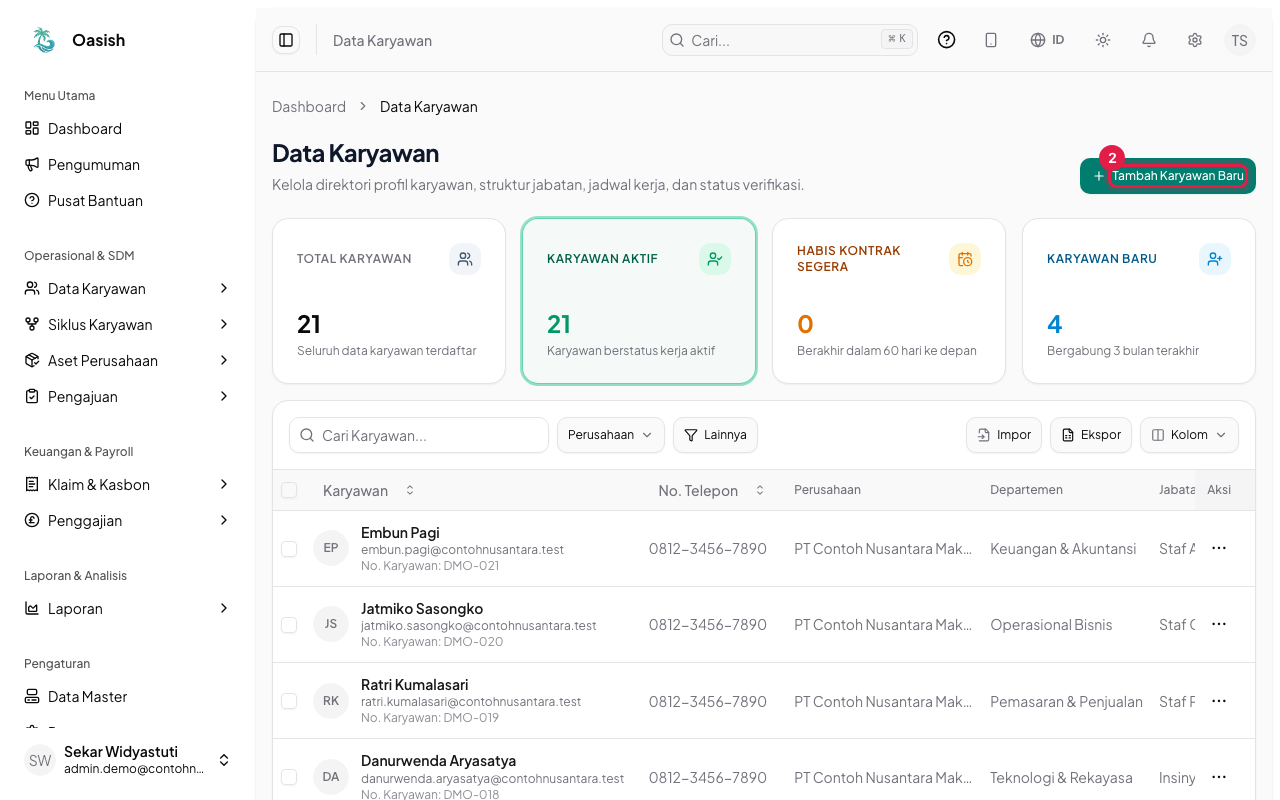This screenshot has width=1280, height=800.
Task: Tick the select-all header checkbox
Action: (x=289, y=490)
